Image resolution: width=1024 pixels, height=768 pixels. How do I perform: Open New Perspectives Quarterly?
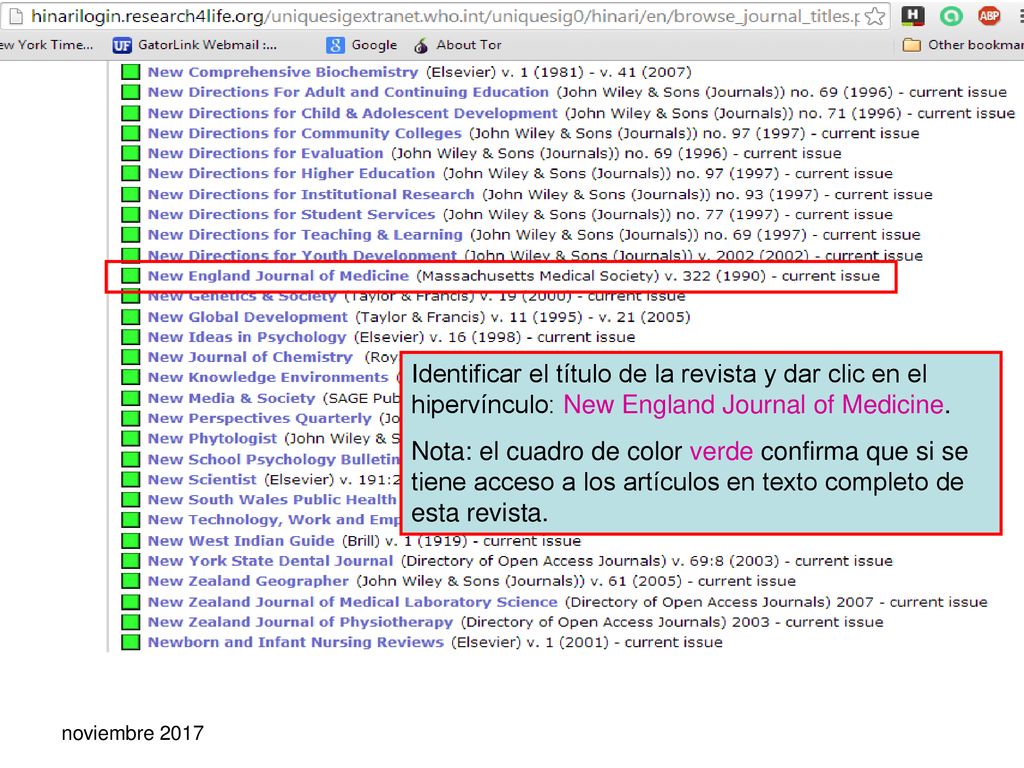tap(259, 419)
